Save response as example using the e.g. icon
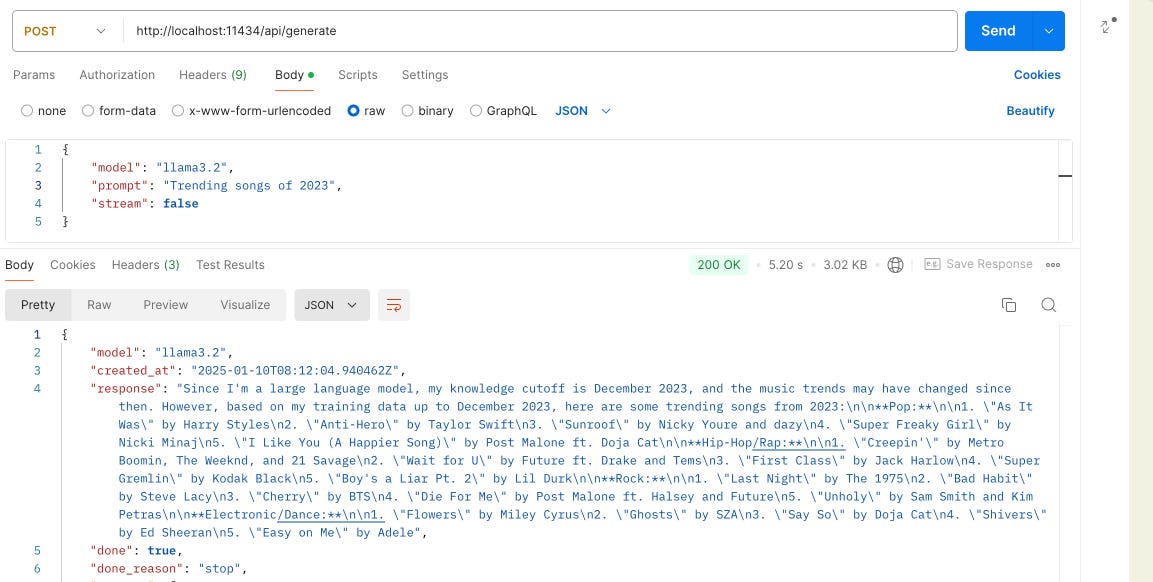This screenshot has width=1153, height=582. pos(931,264)
